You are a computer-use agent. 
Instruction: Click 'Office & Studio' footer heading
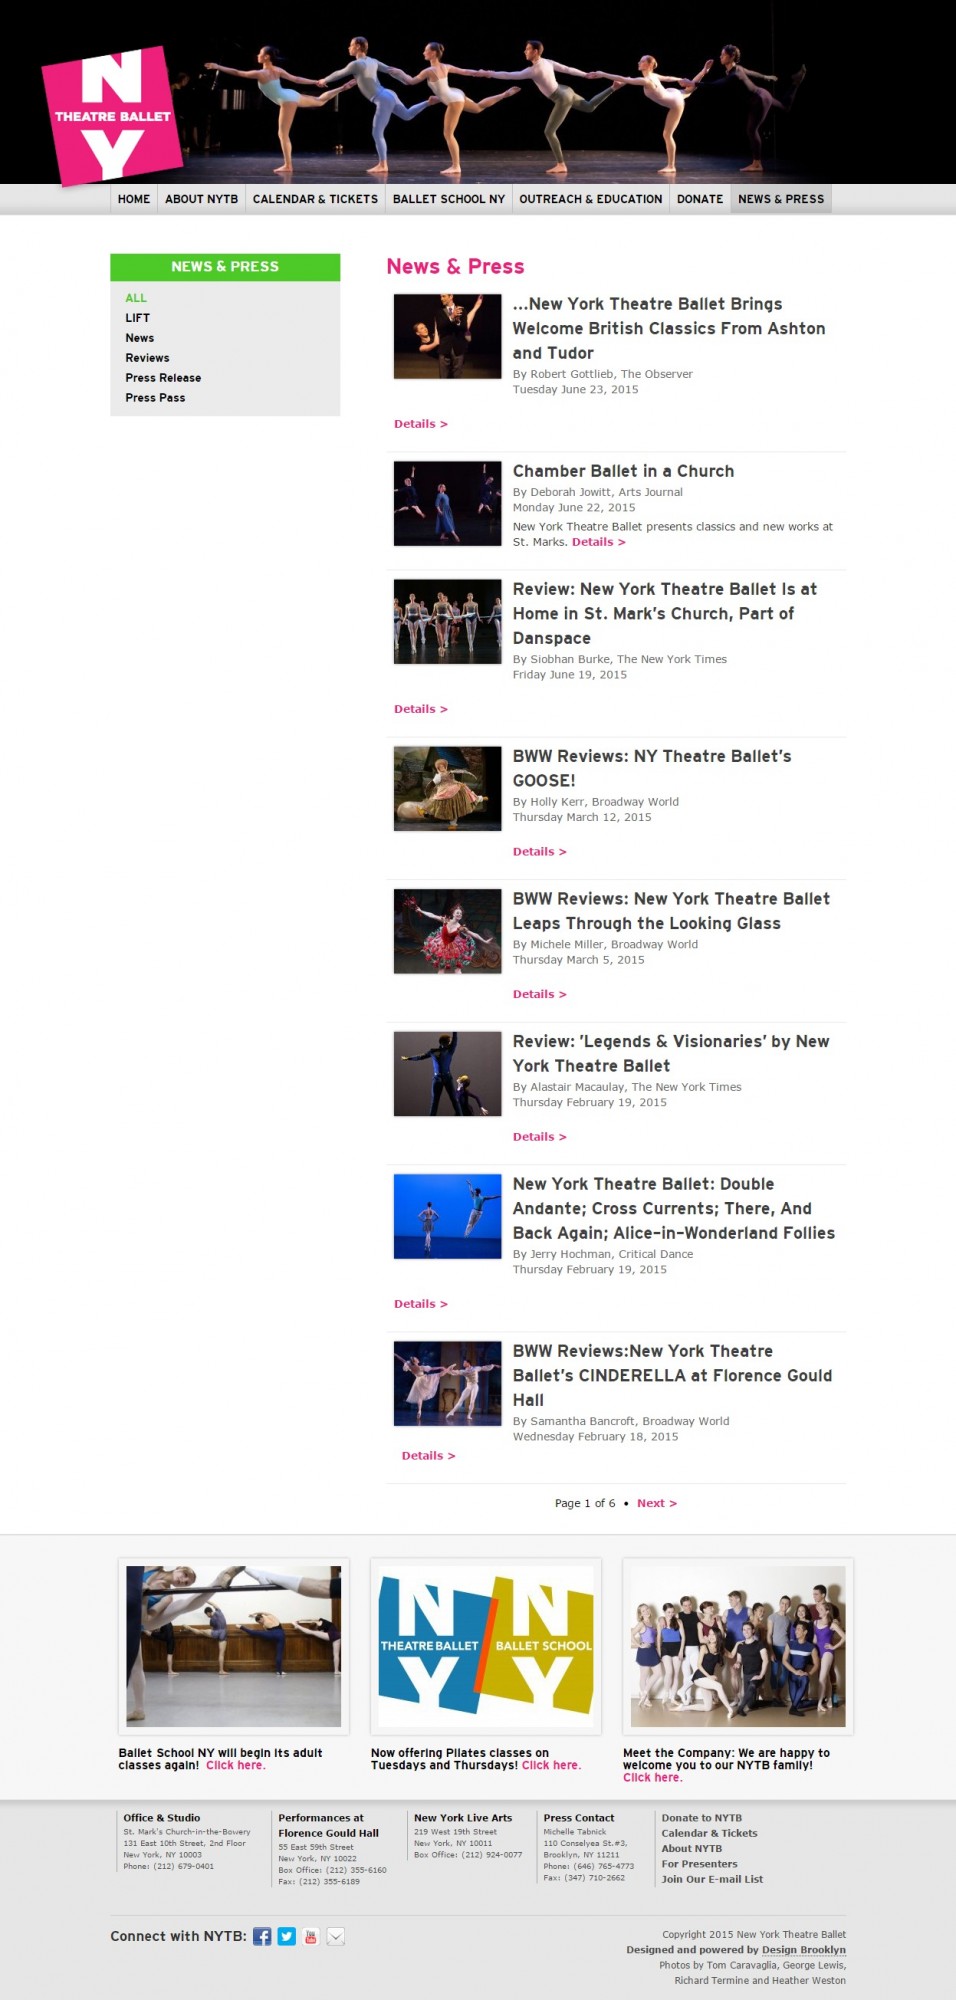click(162, 1818)
